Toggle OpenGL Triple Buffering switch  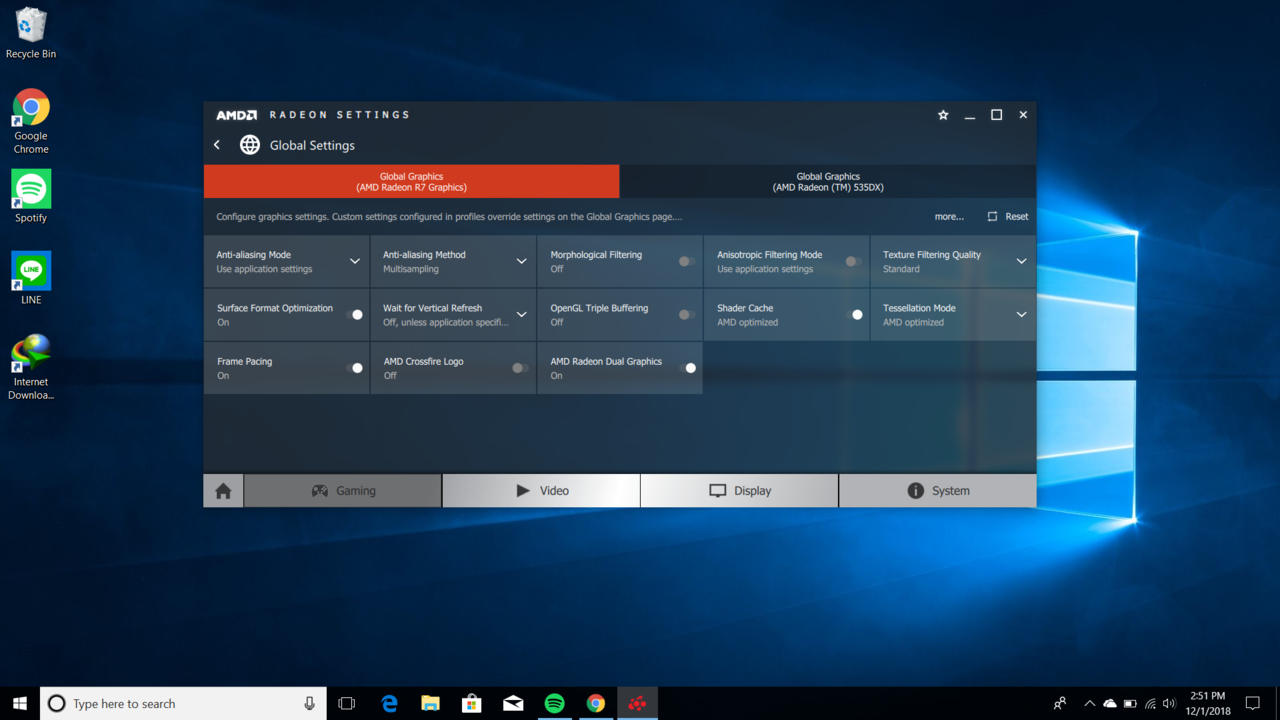click(686, 315)
